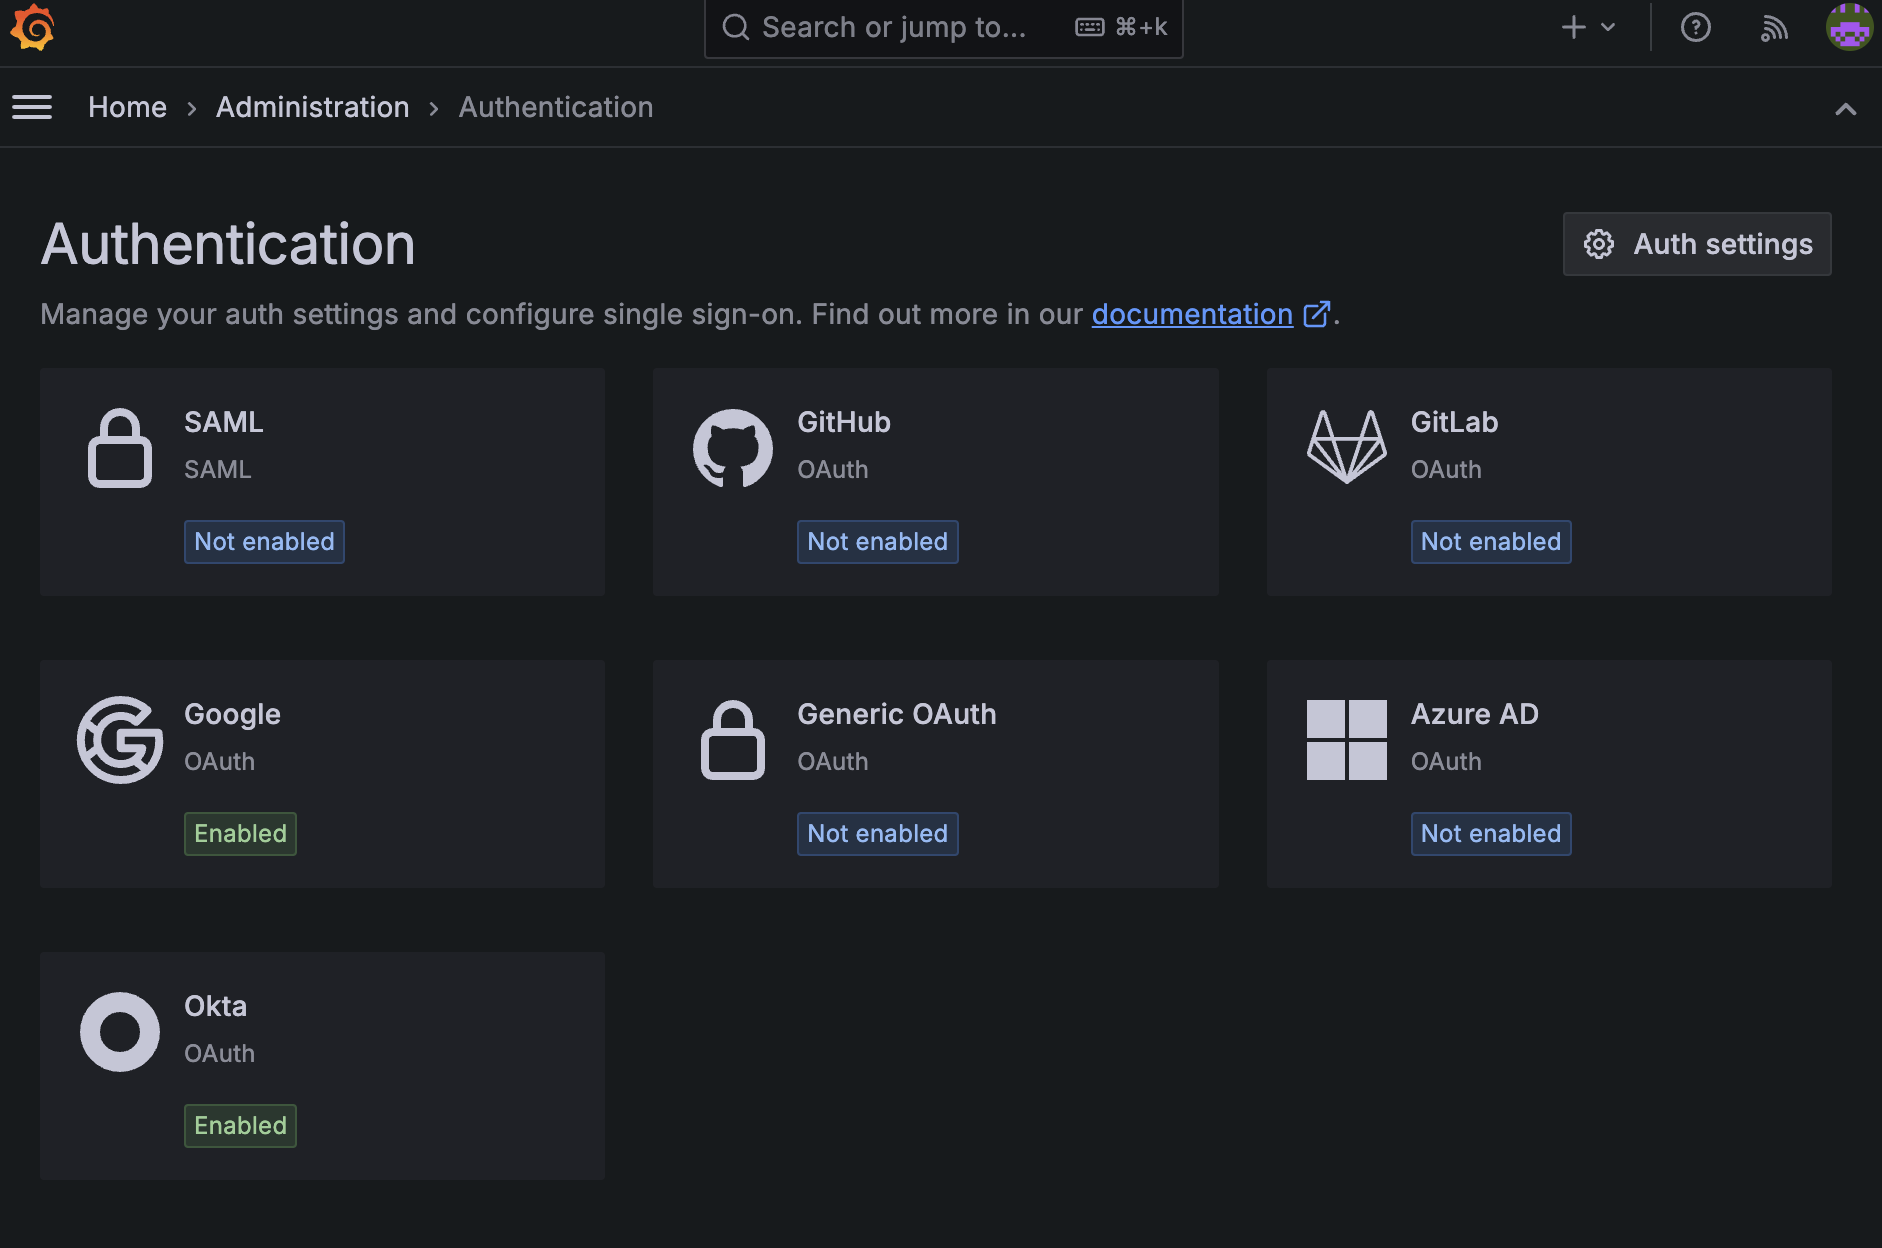Expand the plus new-item dropdown
Image resolution: width=1882 pixels, height=1248 pixels.
[x=1588, y=27]
